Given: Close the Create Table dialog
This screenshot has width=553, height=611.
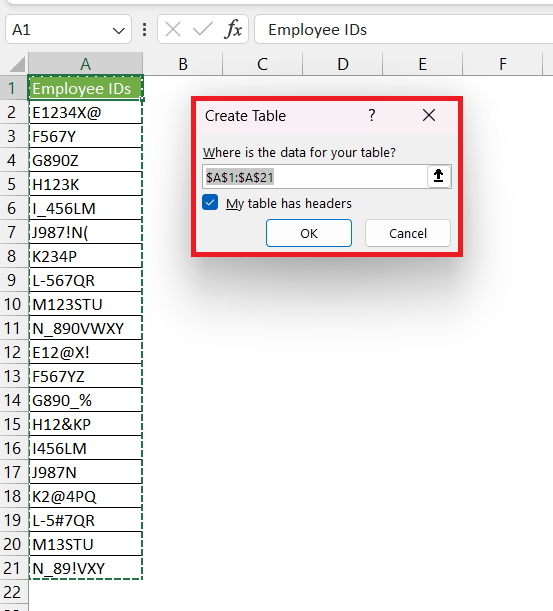Looking at the screenshot, I should pyautogui.click(x=429, y=115).
